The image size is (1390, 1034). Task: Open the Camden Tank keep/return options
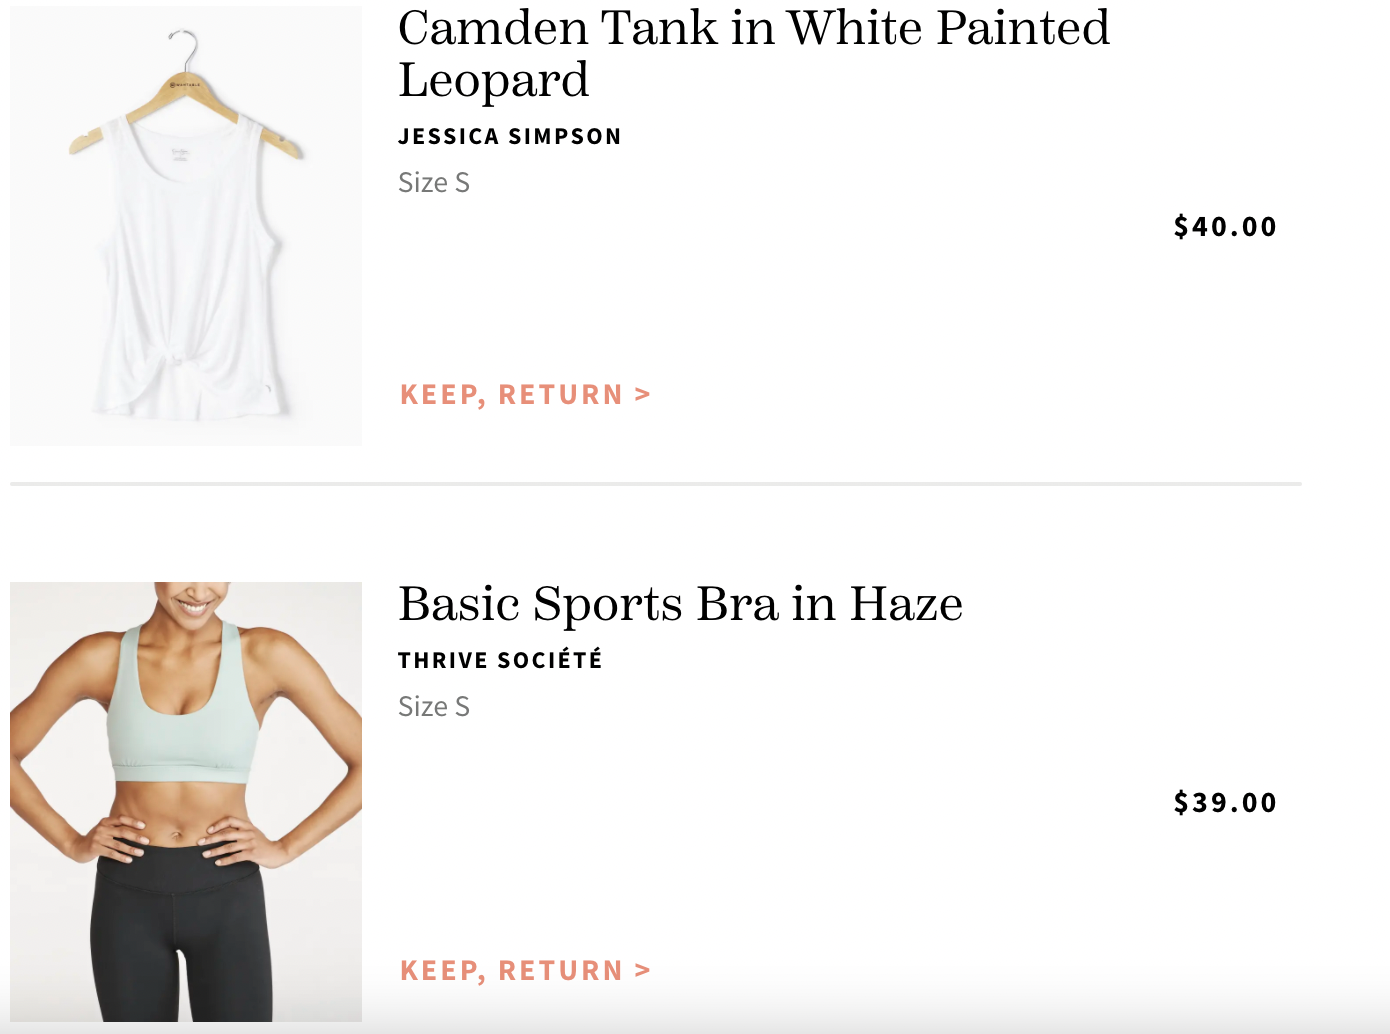tap(524, 394)
